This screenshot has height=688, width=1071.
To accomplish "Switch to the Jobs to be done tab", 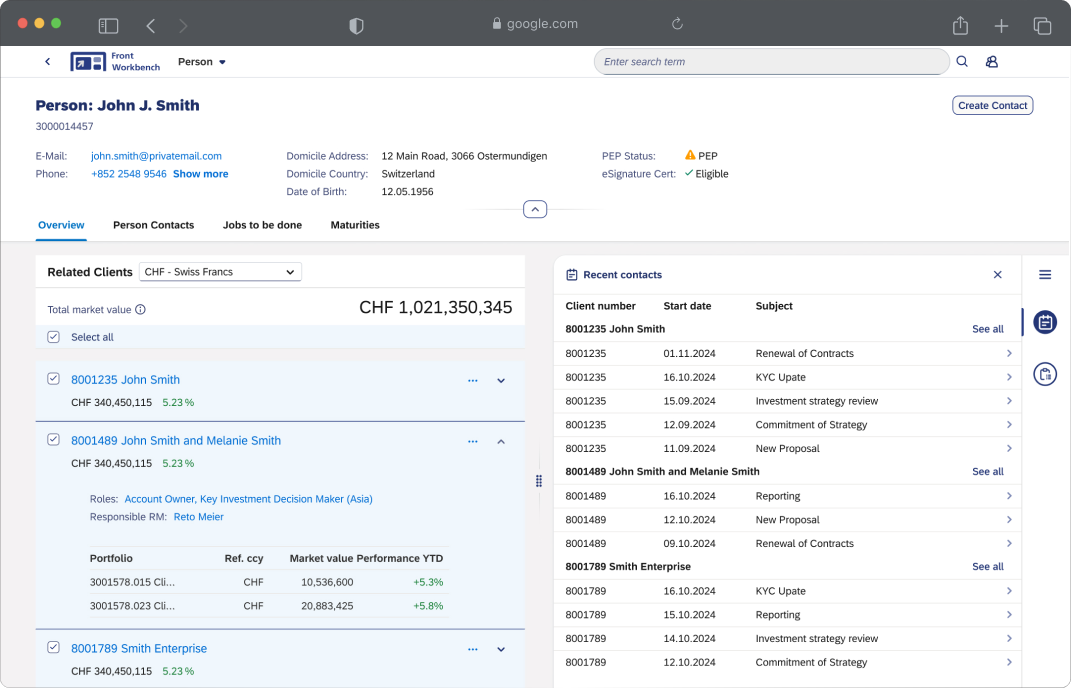I will (x=262, y=225).
